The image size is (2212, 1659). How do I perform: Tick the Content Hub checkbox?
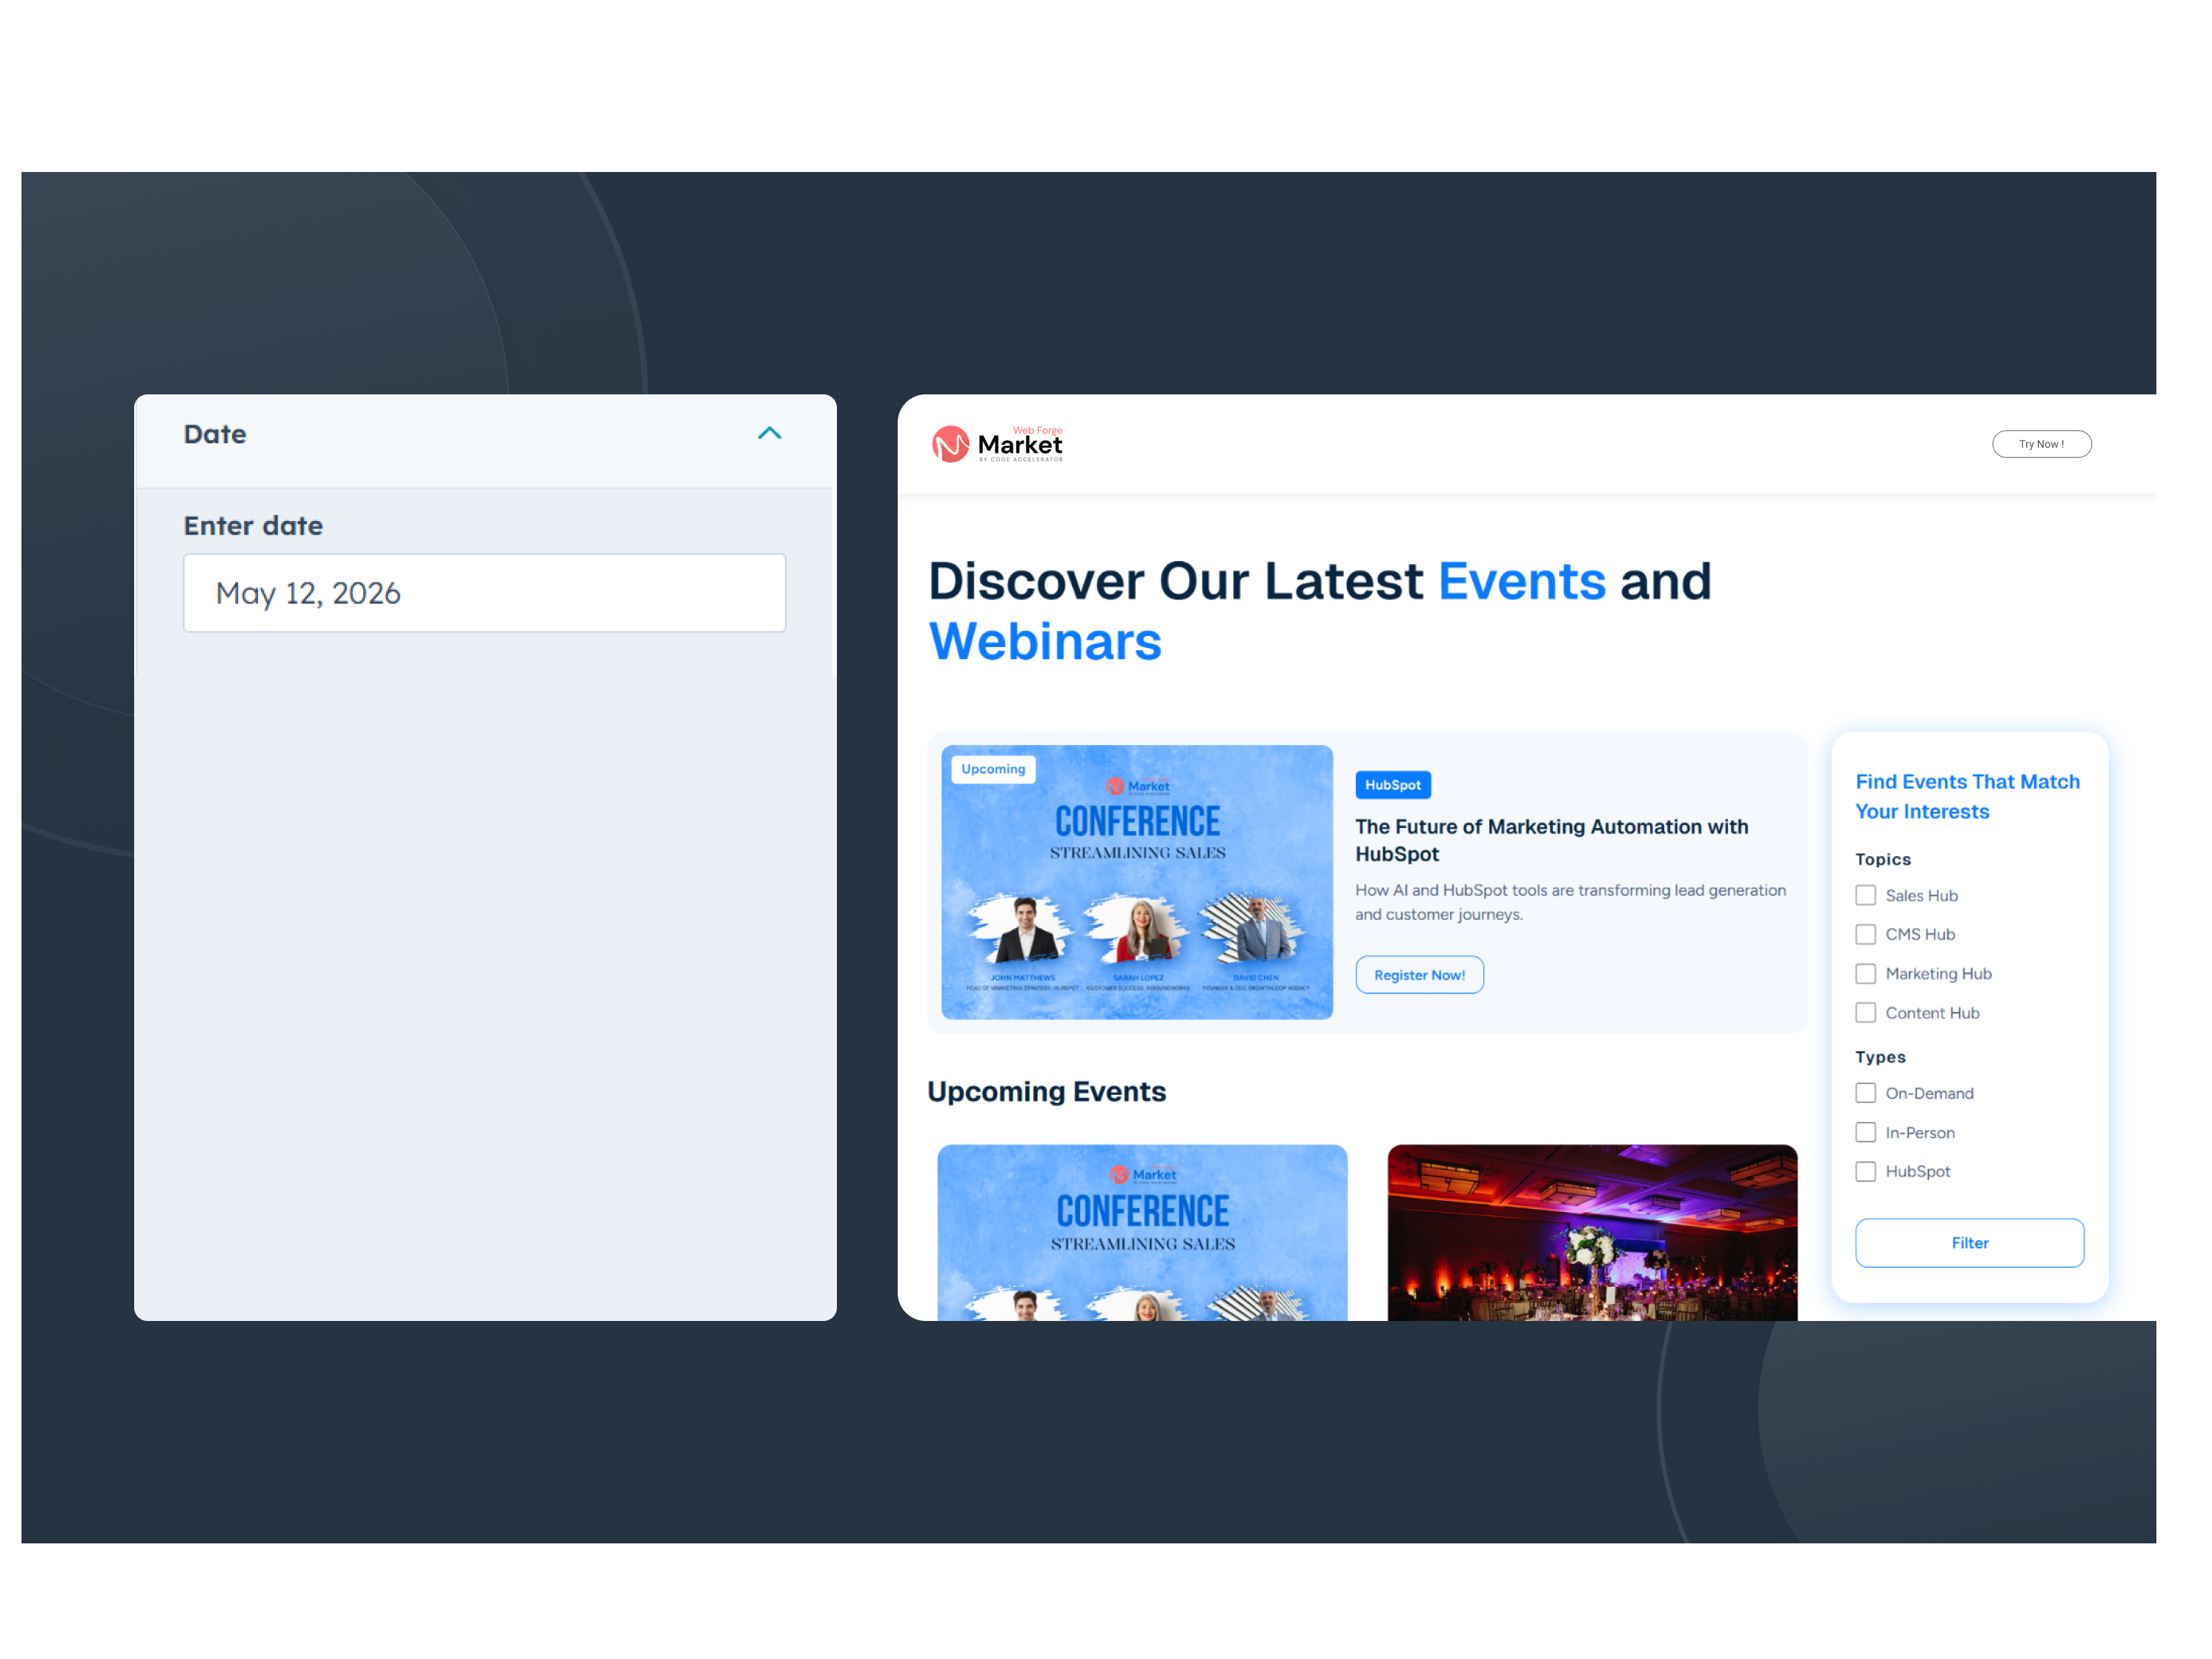pyautogui.click(x=1865, y=1013)
